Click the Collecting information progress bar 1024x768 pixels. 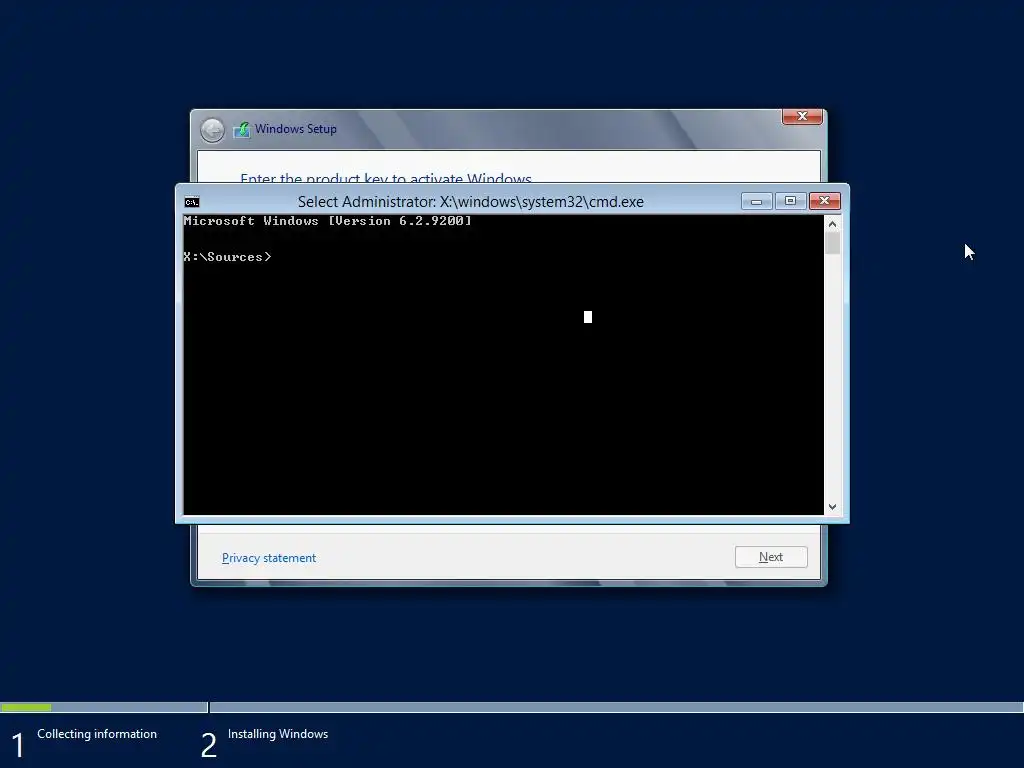104,707
